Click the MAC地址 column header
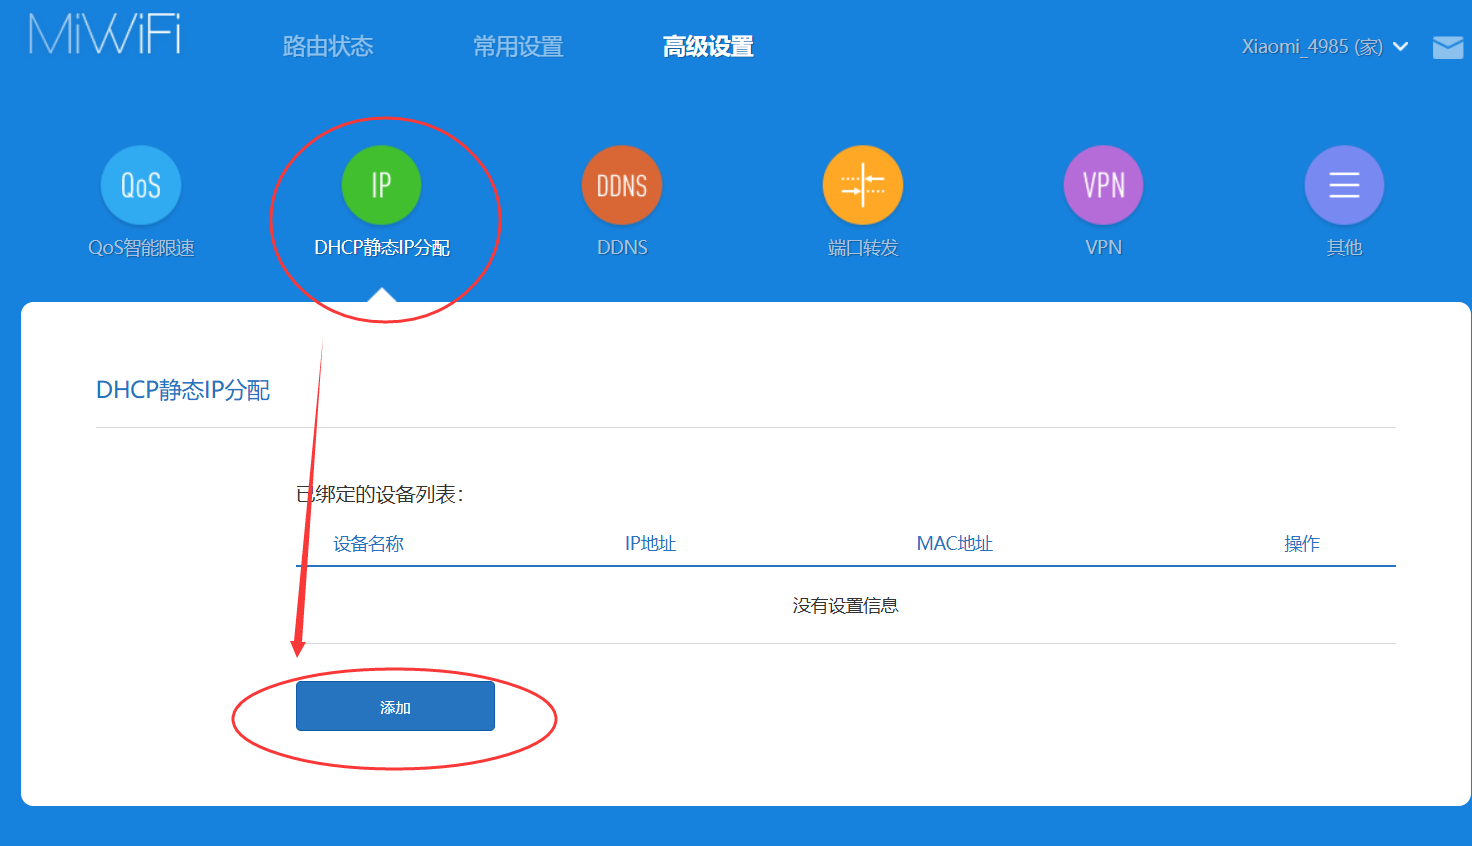Screen dimensions: 1472x846 click(x=953, y=543)
